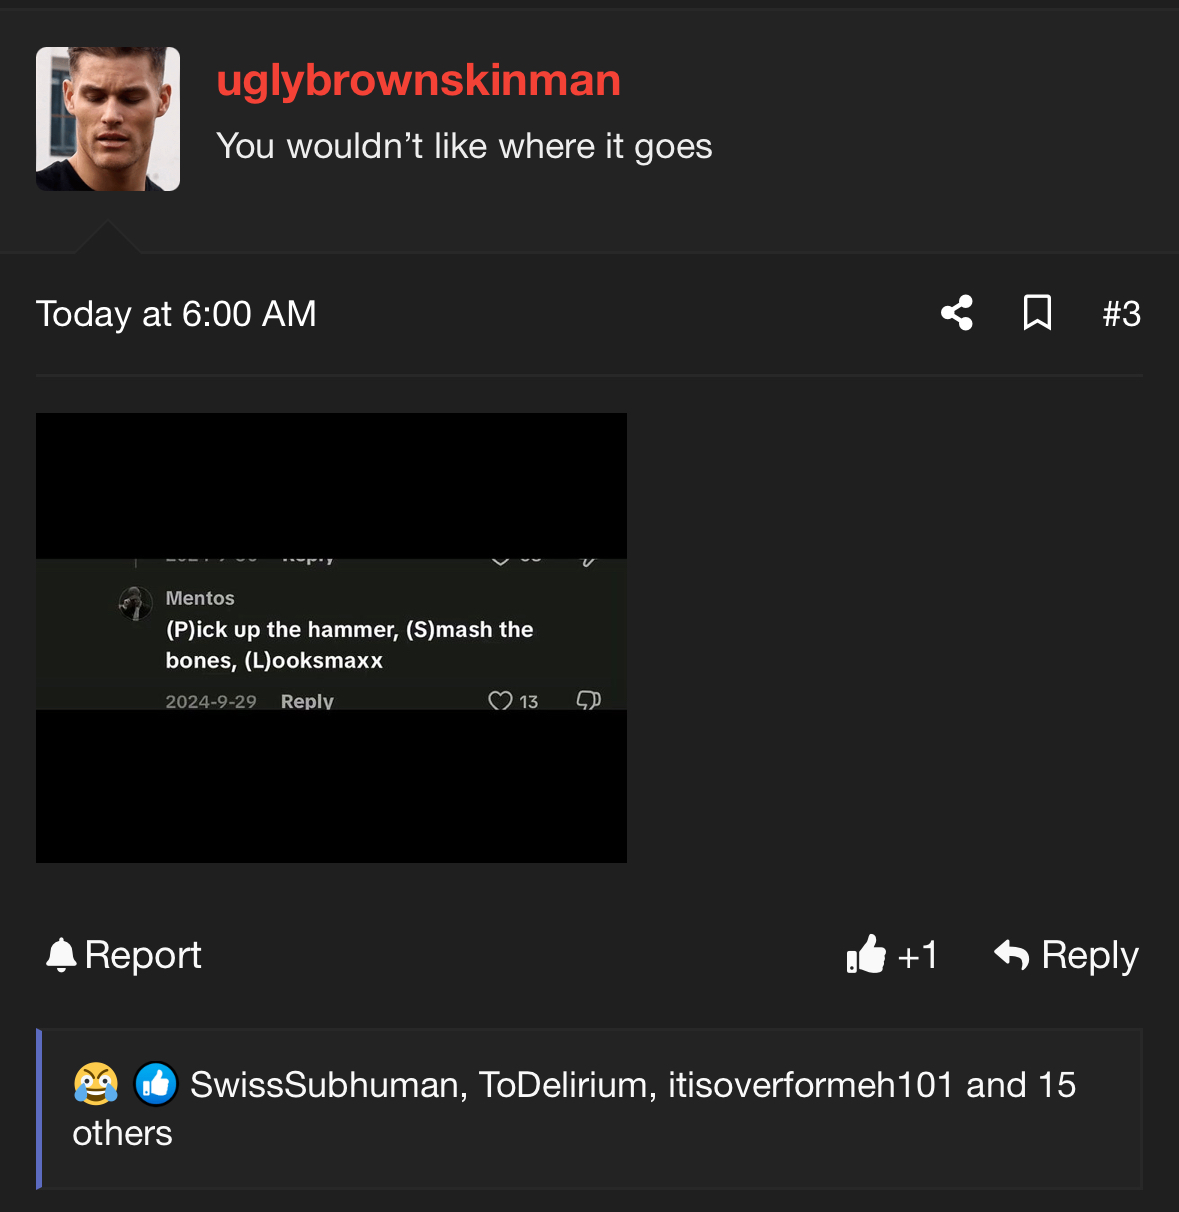The height and width of the screenshot is (1212, 1179).
Task: Tap the heart icon in embedded comment
Action: click(500, 701)
